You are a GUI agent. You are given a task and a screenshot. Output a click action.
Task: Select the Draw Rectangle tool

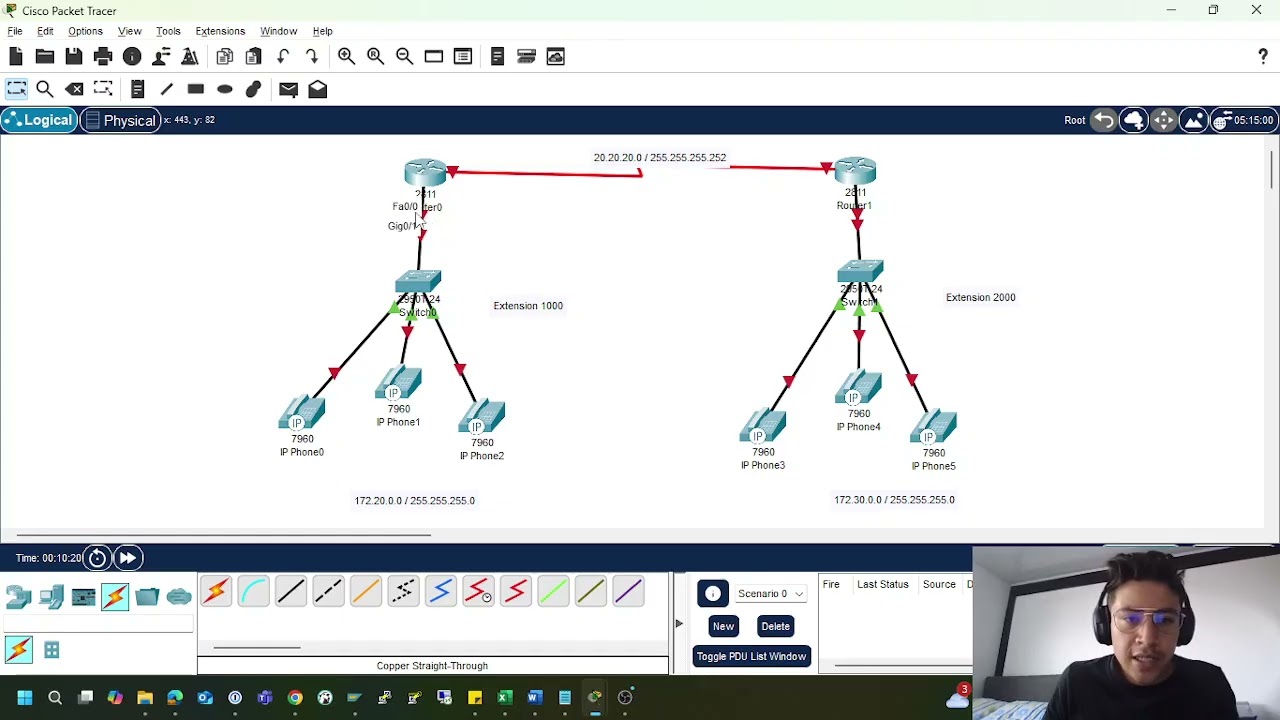(x=196, y=89)
